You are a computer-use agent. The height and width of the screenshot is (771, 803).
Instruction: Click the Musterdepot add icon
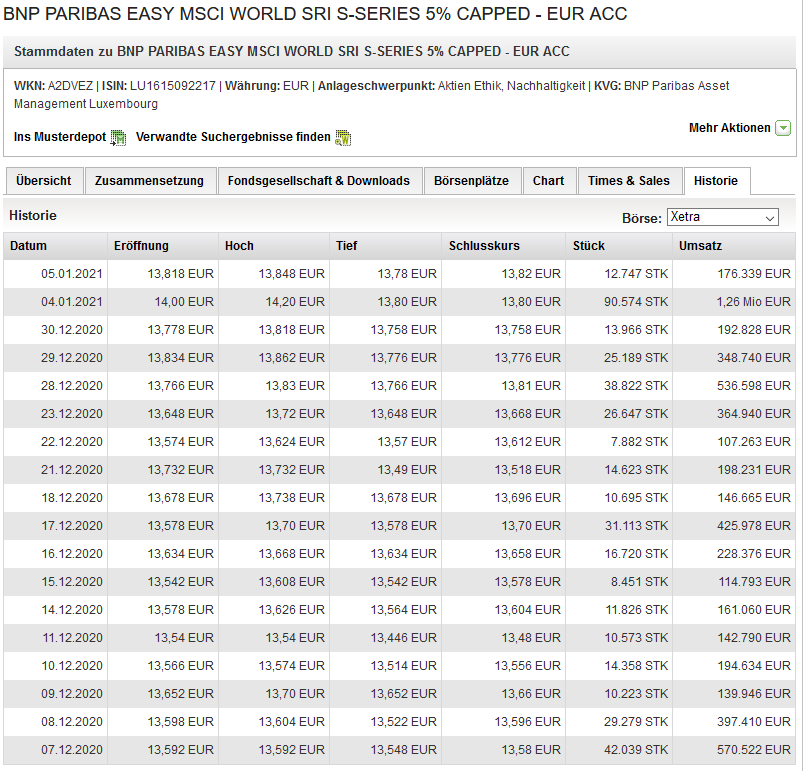tap(118, 138)
